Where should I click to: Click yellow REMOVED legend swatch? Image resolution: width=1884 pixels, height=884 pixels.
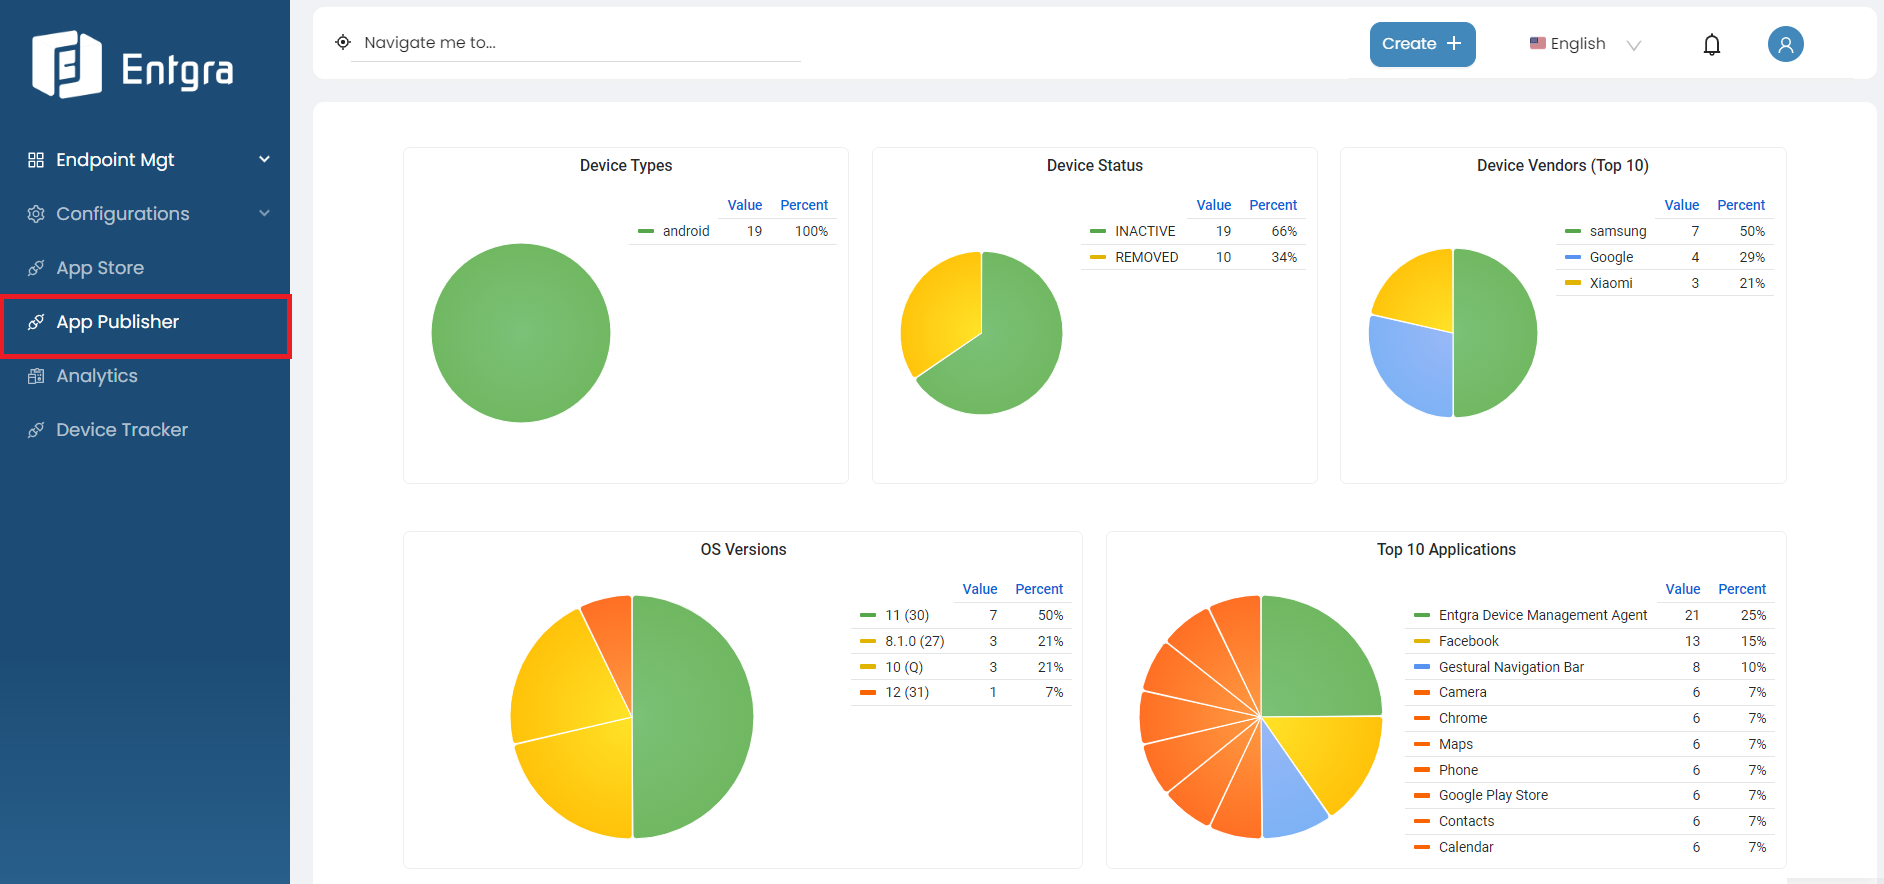[1098, 257]
